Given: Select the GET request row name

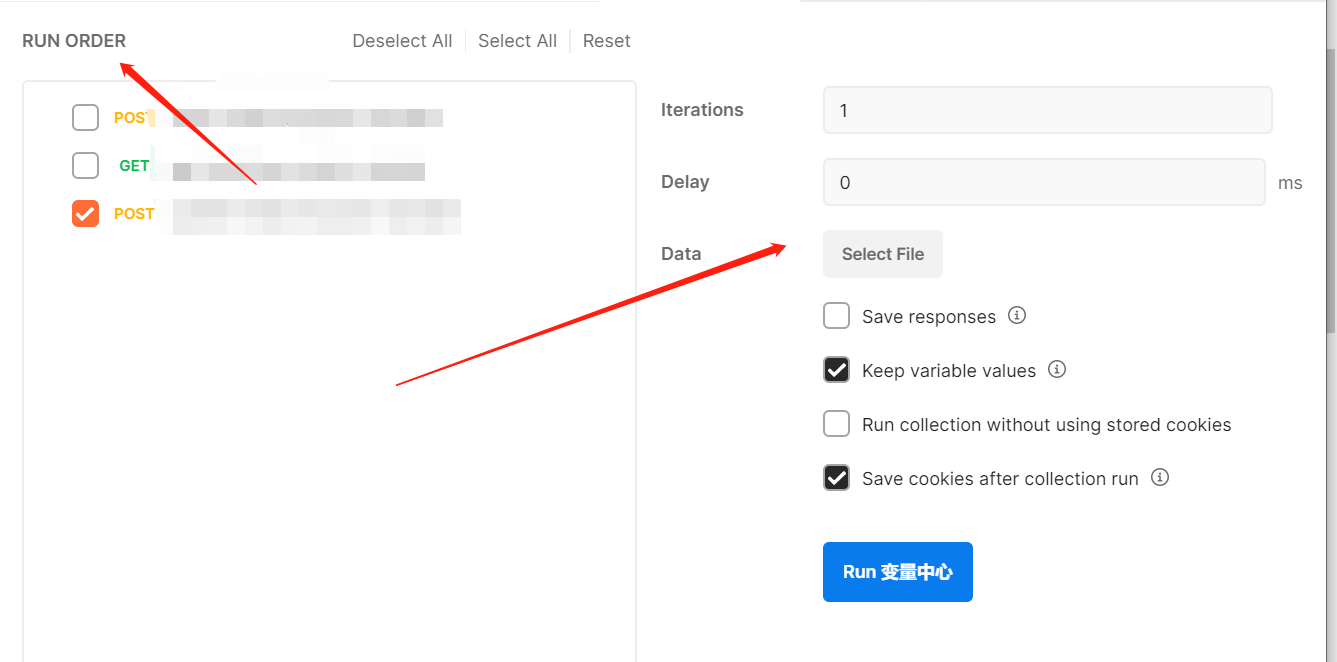Looking at the screenshot, I should tap(298, 168).
